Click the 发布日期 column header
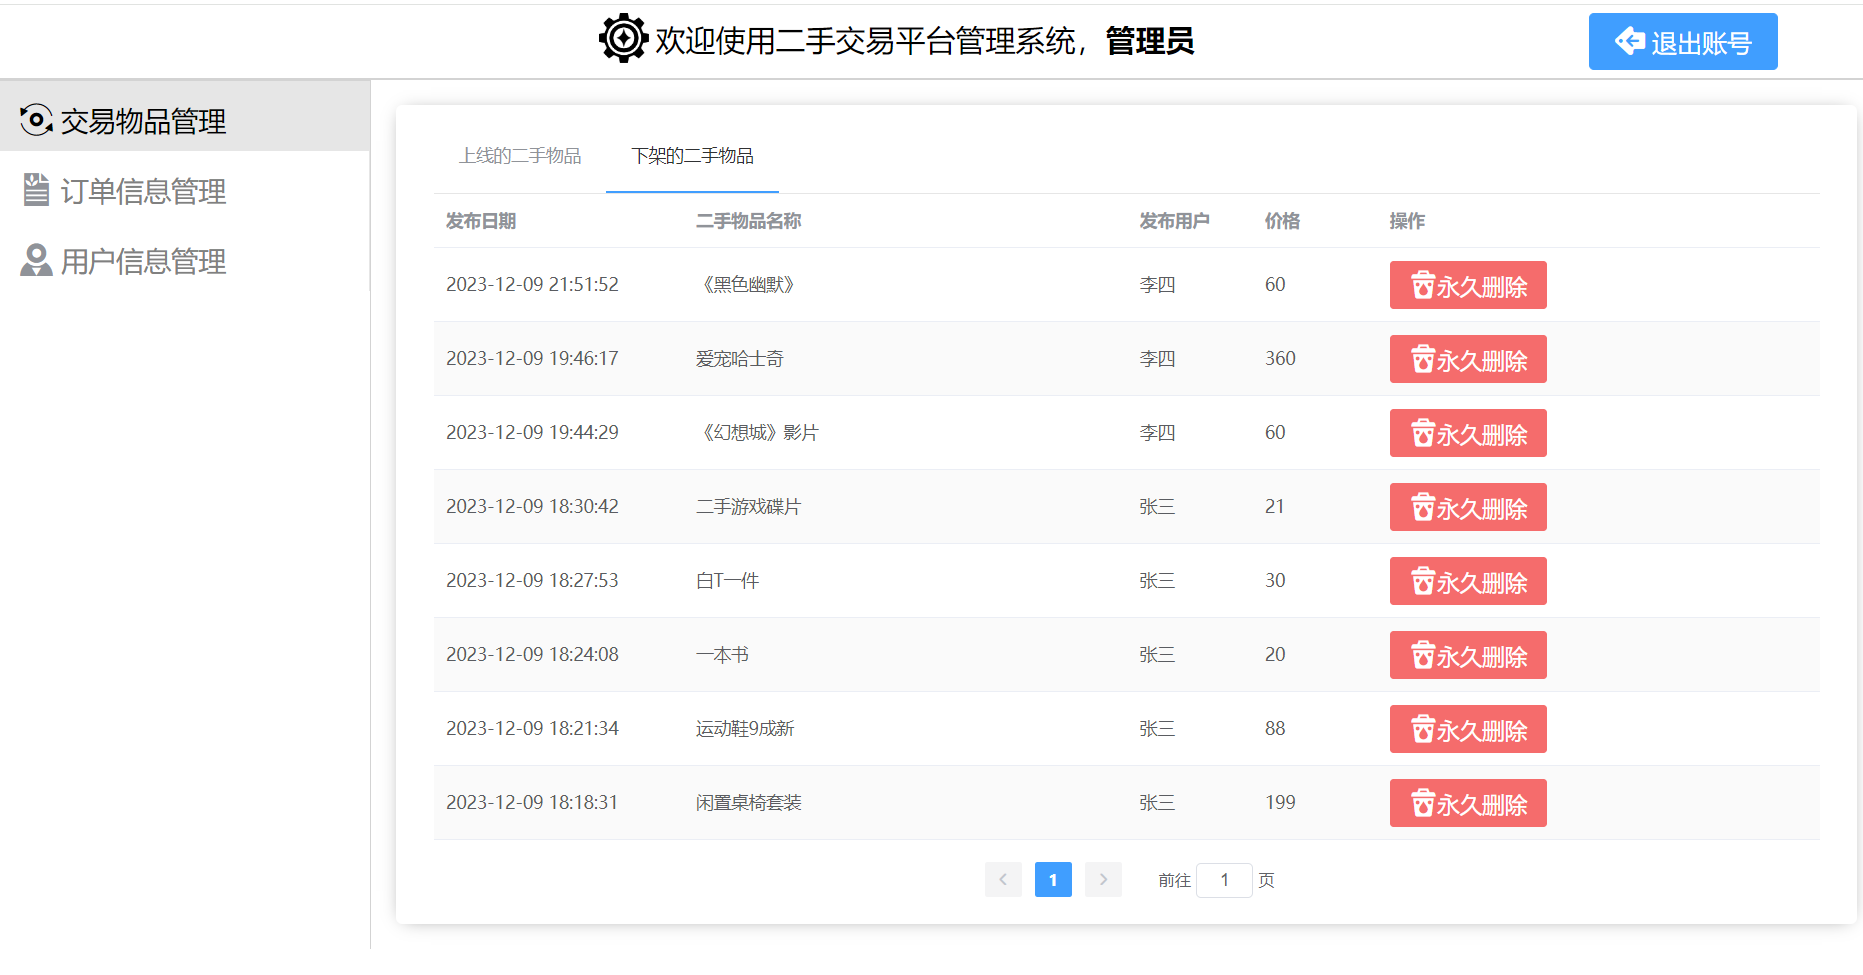Image resolution: width=1863 pixels, height=975 pixels. coord(481,221)
